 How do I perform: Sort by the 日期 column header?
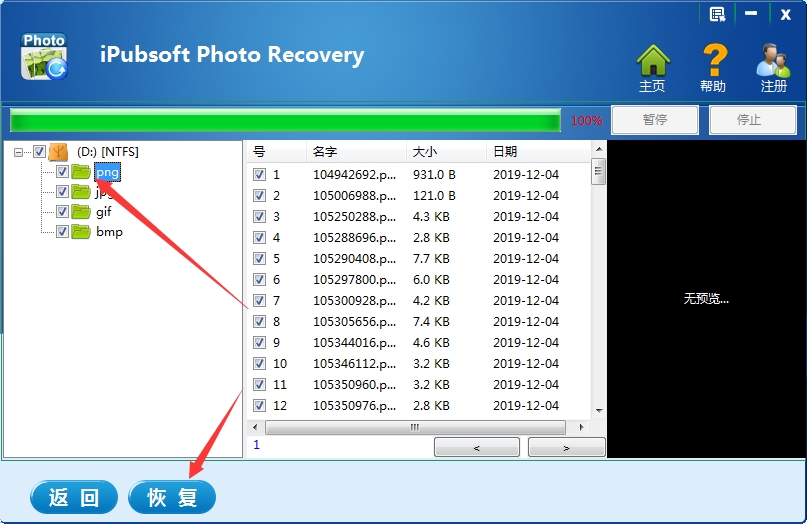pyautogui.click(x=538, y=152)
